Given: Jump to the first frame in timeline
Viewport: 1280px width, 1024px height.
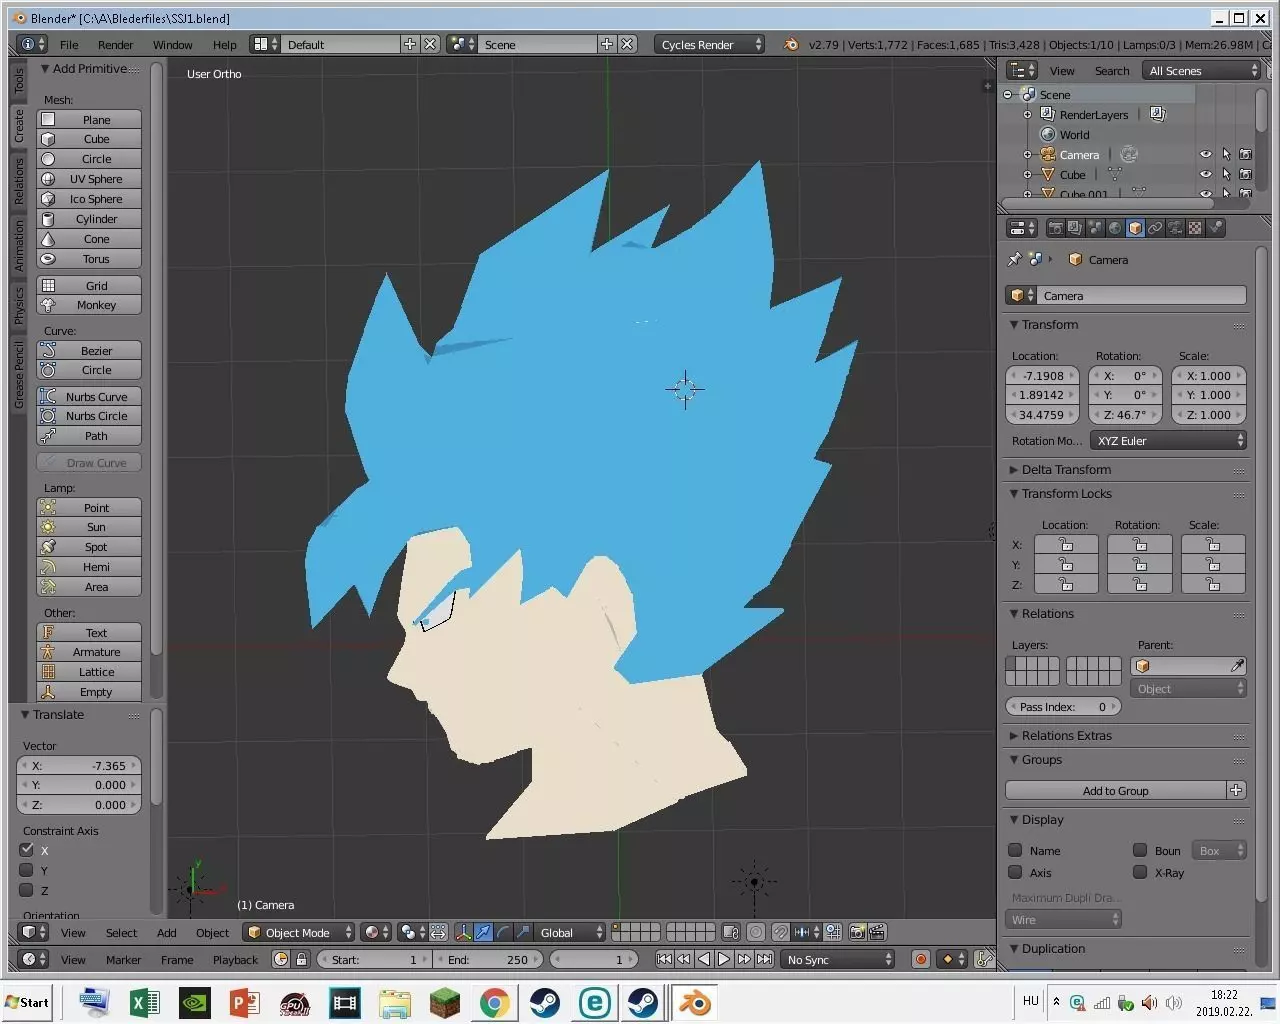Looking at the screenshot, I should (x=664, y=959).
